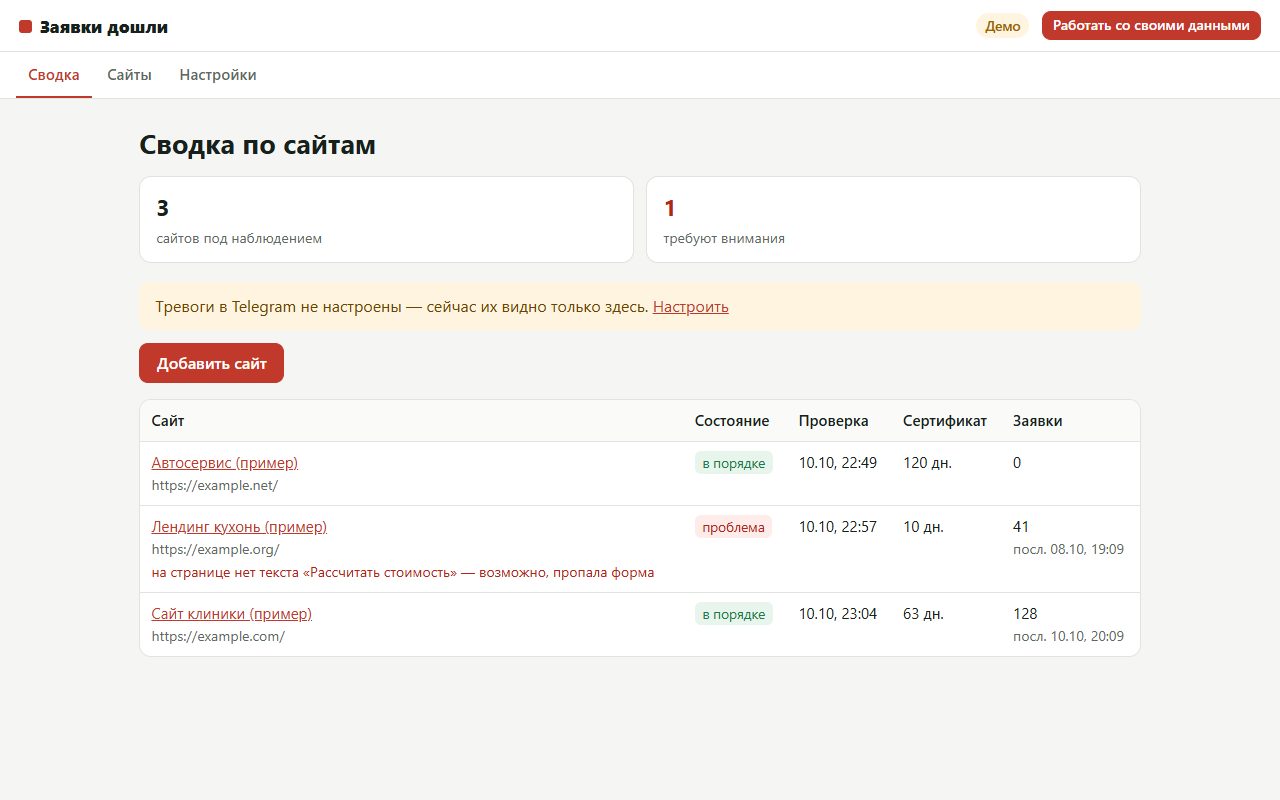
Task: Click the requests count 128
Action: (1025, 614)
